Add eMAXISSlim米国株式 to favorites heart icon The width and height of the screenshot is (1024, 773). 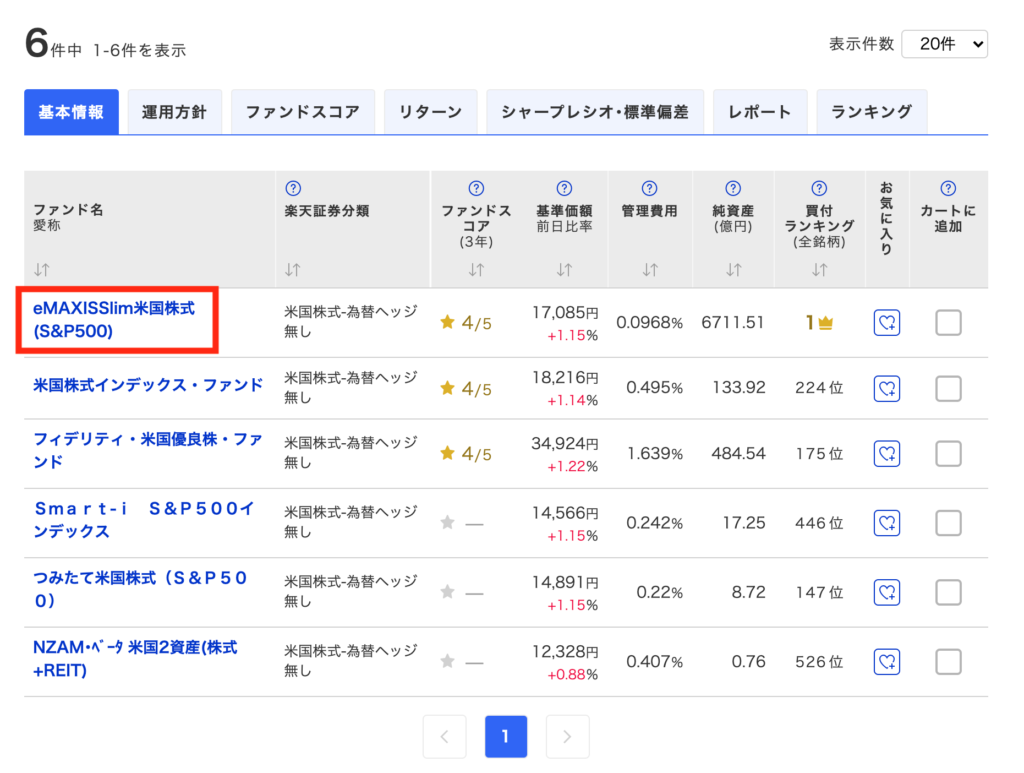(887, 323)
